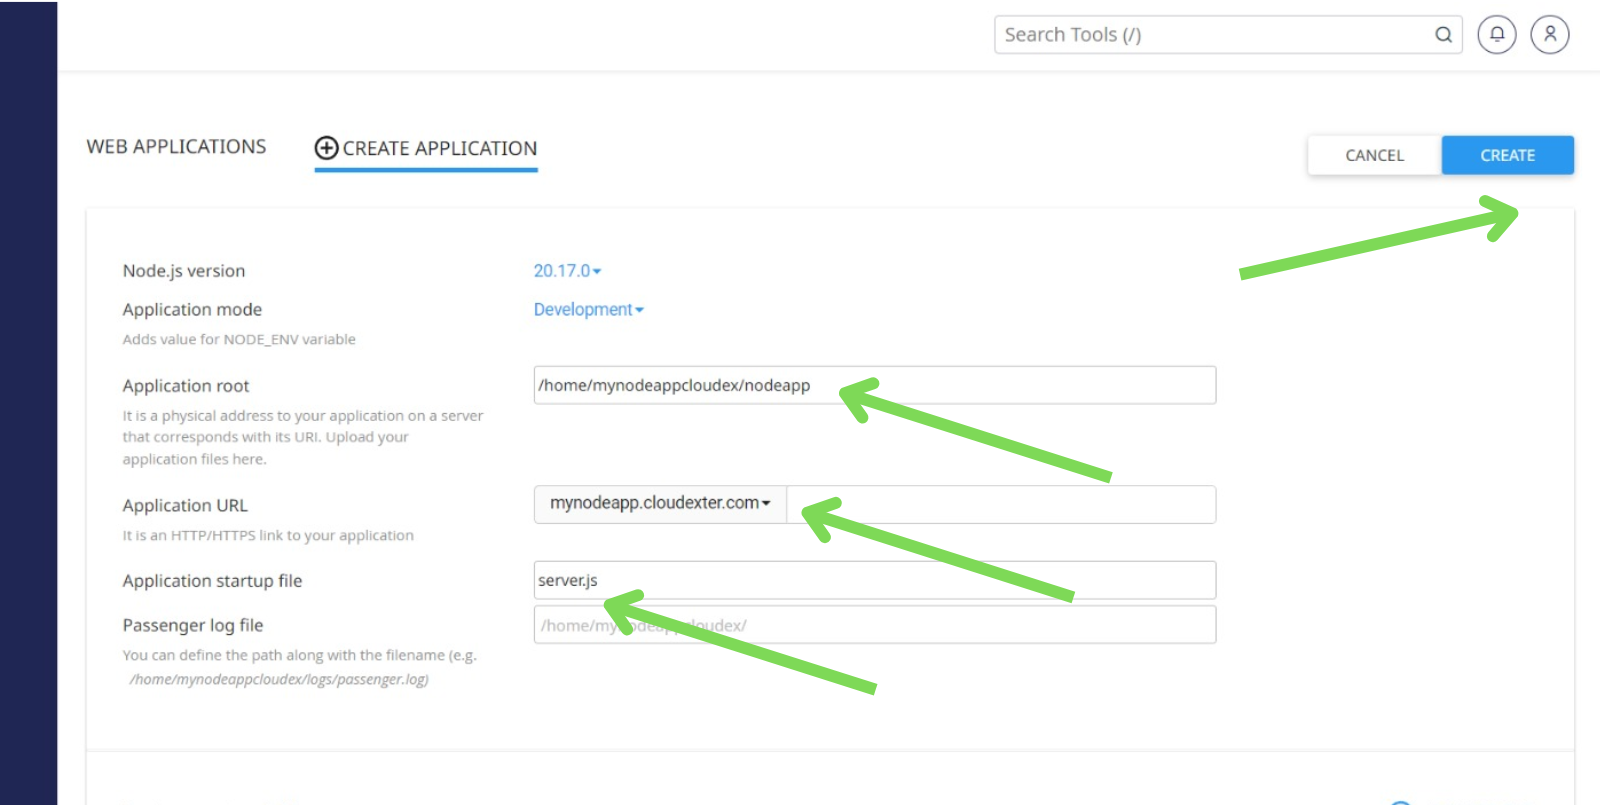
Task: Switch to the Web Applications tab
Action: [x=176, y=147]
